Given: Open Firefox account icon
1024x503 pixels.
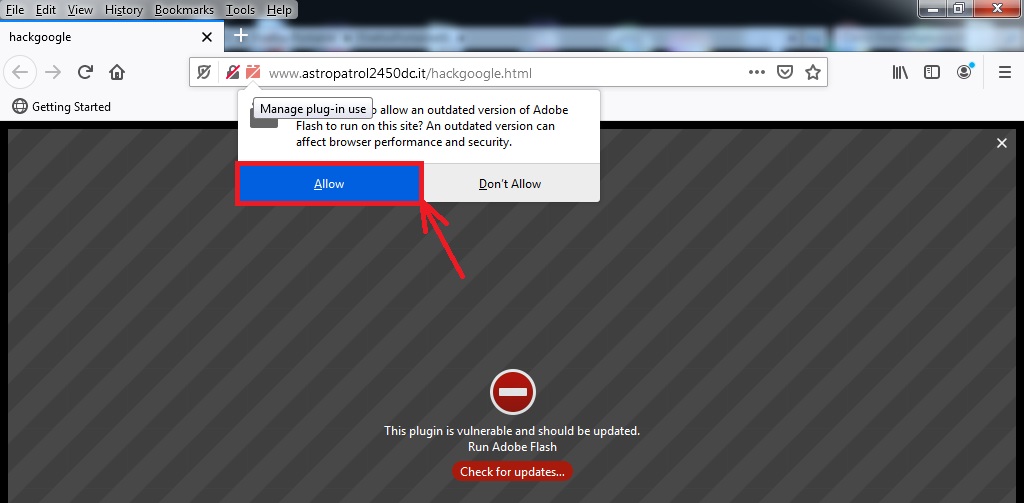Looking at the screenshot, I should [964, 72].
